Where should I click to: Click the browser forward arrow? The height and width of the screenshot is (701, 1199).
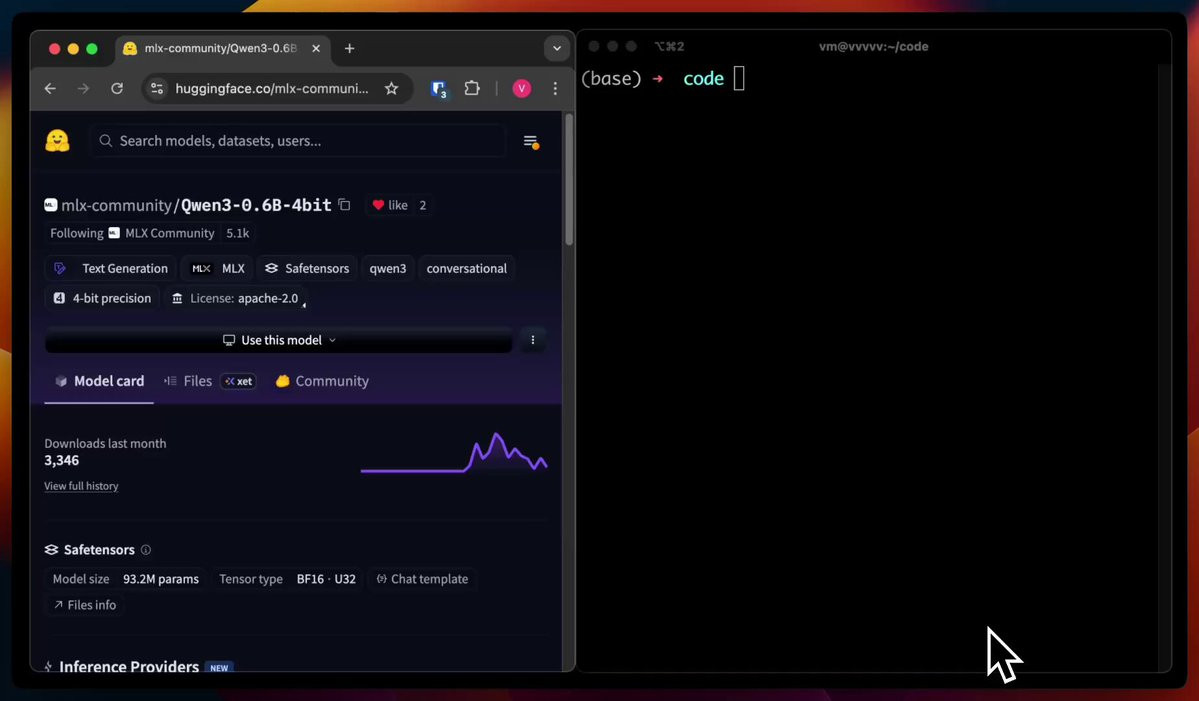83,89
